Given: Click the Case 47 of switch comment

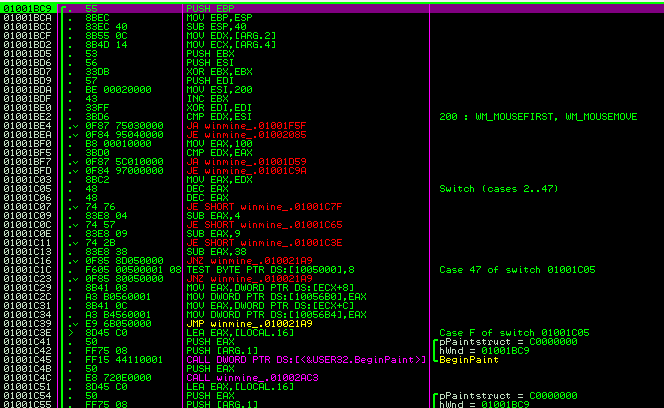Looking at the screenshot, I should pyautogui.click(x=517, y=269).
